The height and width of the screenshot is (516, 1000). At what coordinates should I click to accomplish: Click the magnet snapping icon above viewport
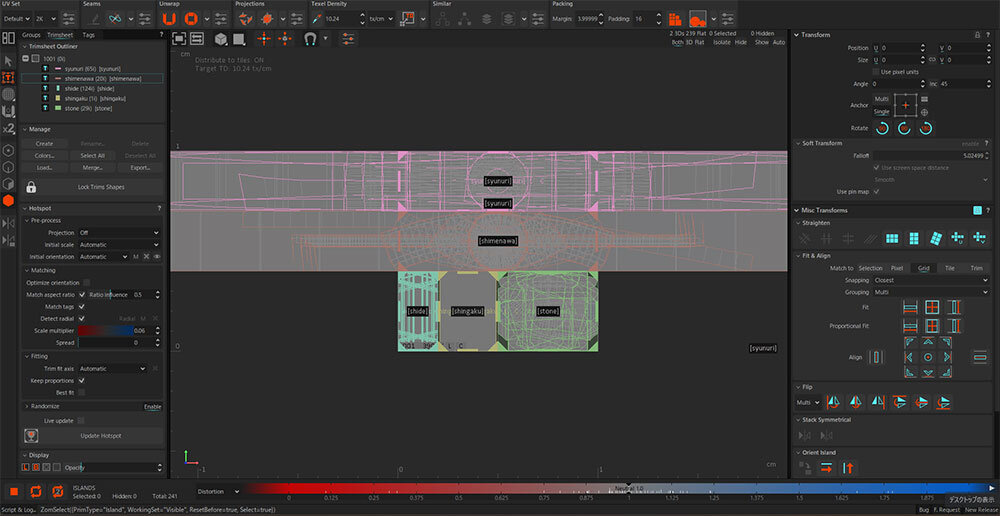(311, 39)
